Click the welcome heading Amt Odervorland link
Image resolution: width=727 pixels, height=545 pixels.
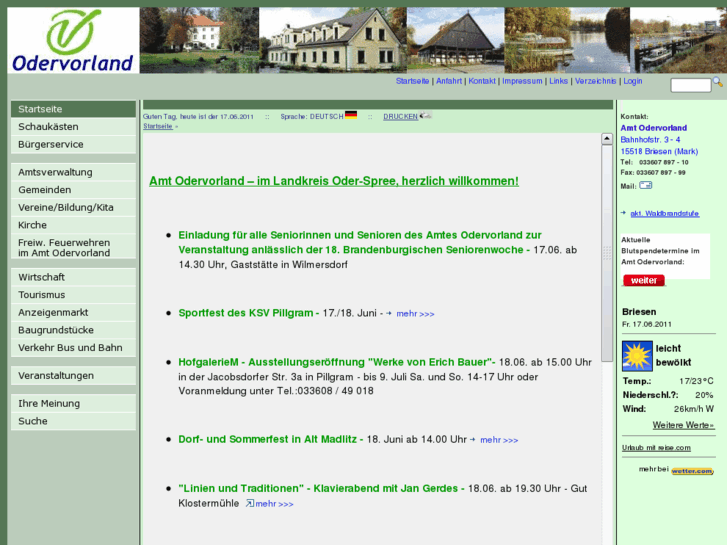click(x=334, y=181)
